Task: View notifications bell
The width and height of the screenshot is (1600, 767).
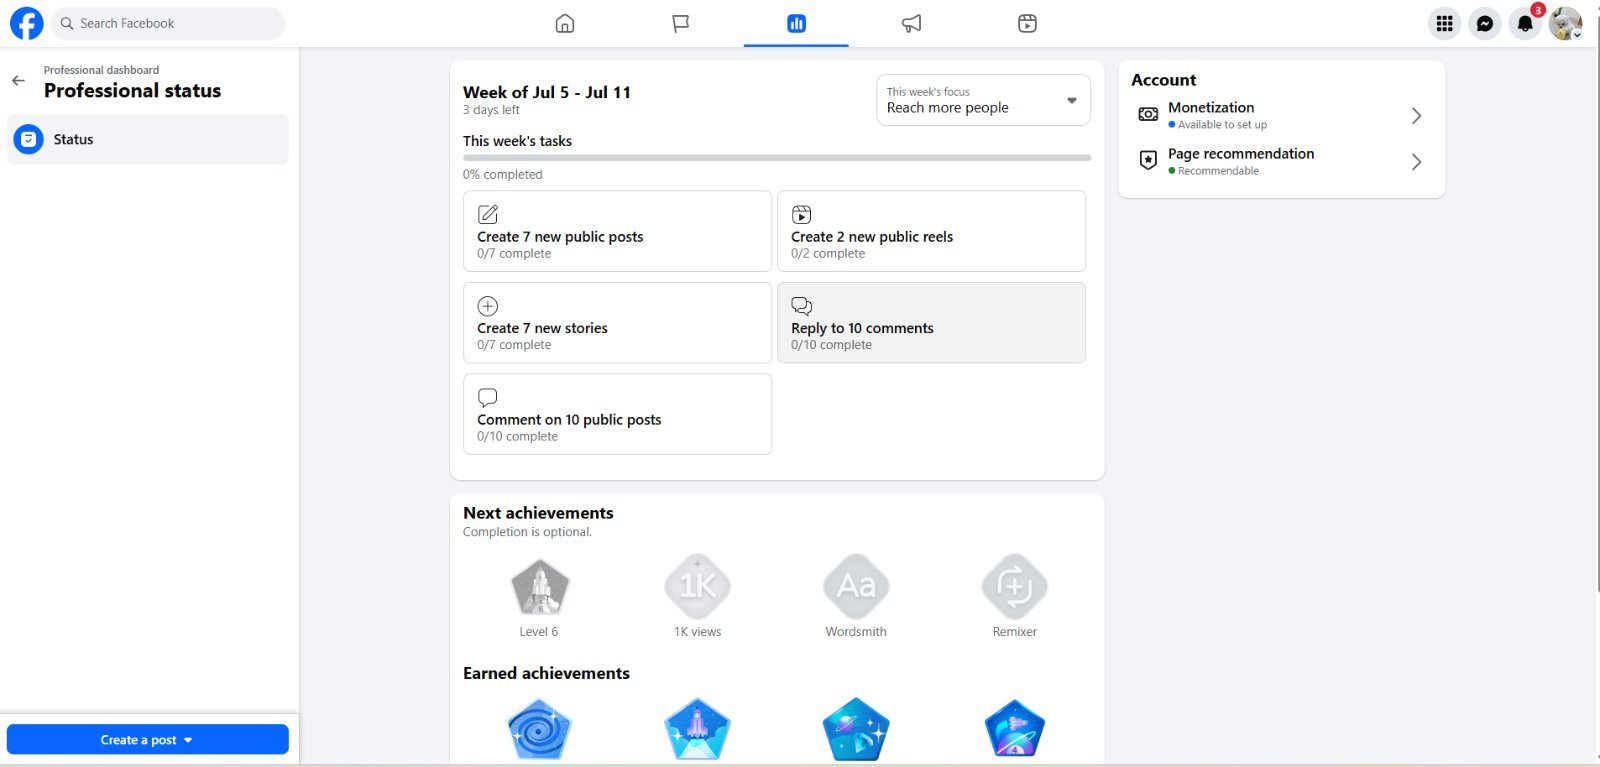Action: click(1525, 23)
